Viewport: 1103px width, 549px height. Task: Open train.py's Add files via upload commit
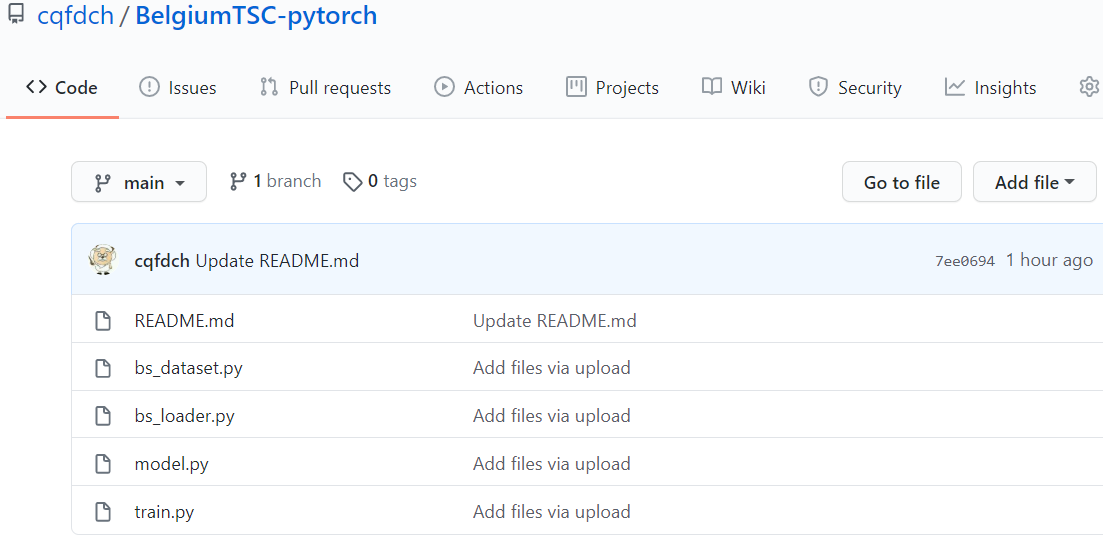552,512
